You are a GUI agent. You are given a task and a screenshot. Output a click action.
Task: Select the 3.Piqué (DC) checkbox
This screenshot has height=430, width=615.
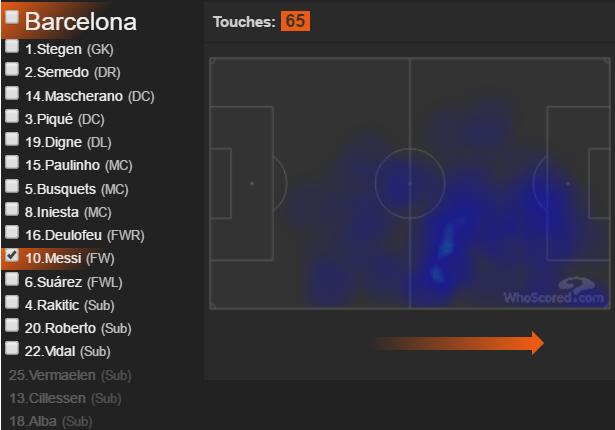pos(12,117)
